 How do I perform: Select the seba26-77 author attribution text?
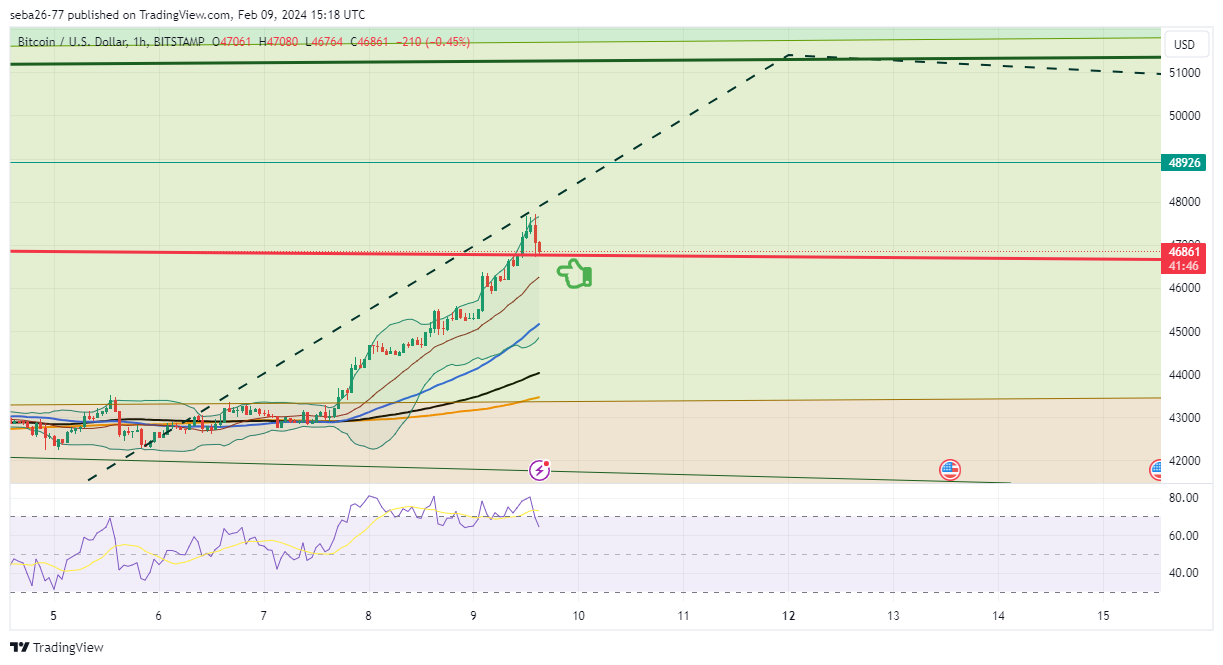[x=35, y=14]
